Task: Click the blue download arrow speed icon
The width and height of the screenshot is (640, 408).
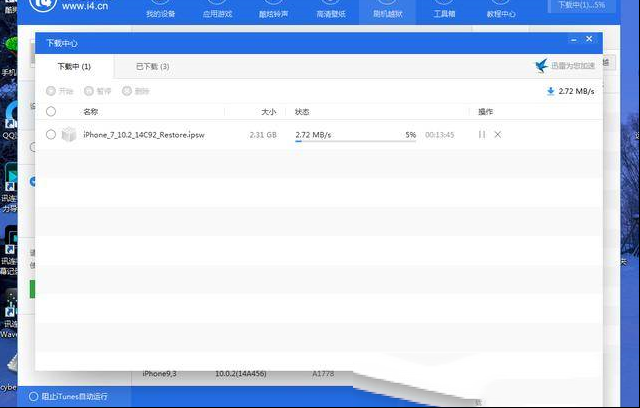Action: tap(551, 91)
